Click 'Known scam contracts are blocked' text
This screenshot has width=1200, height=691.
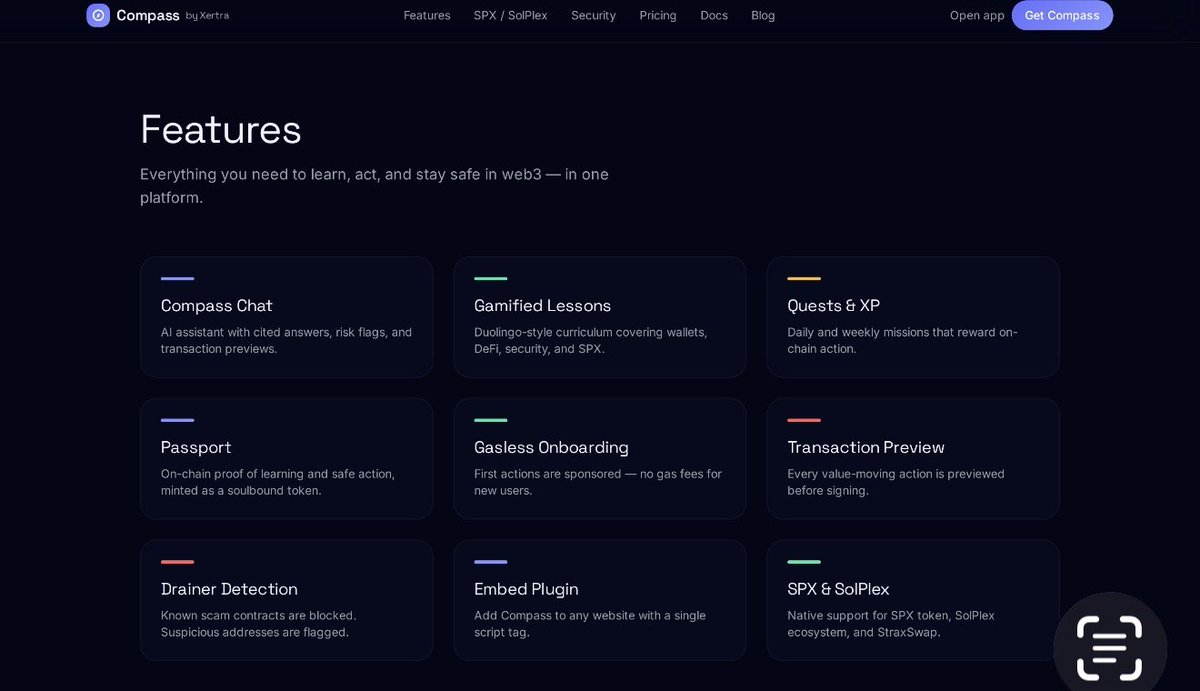[x=258, y=624]
